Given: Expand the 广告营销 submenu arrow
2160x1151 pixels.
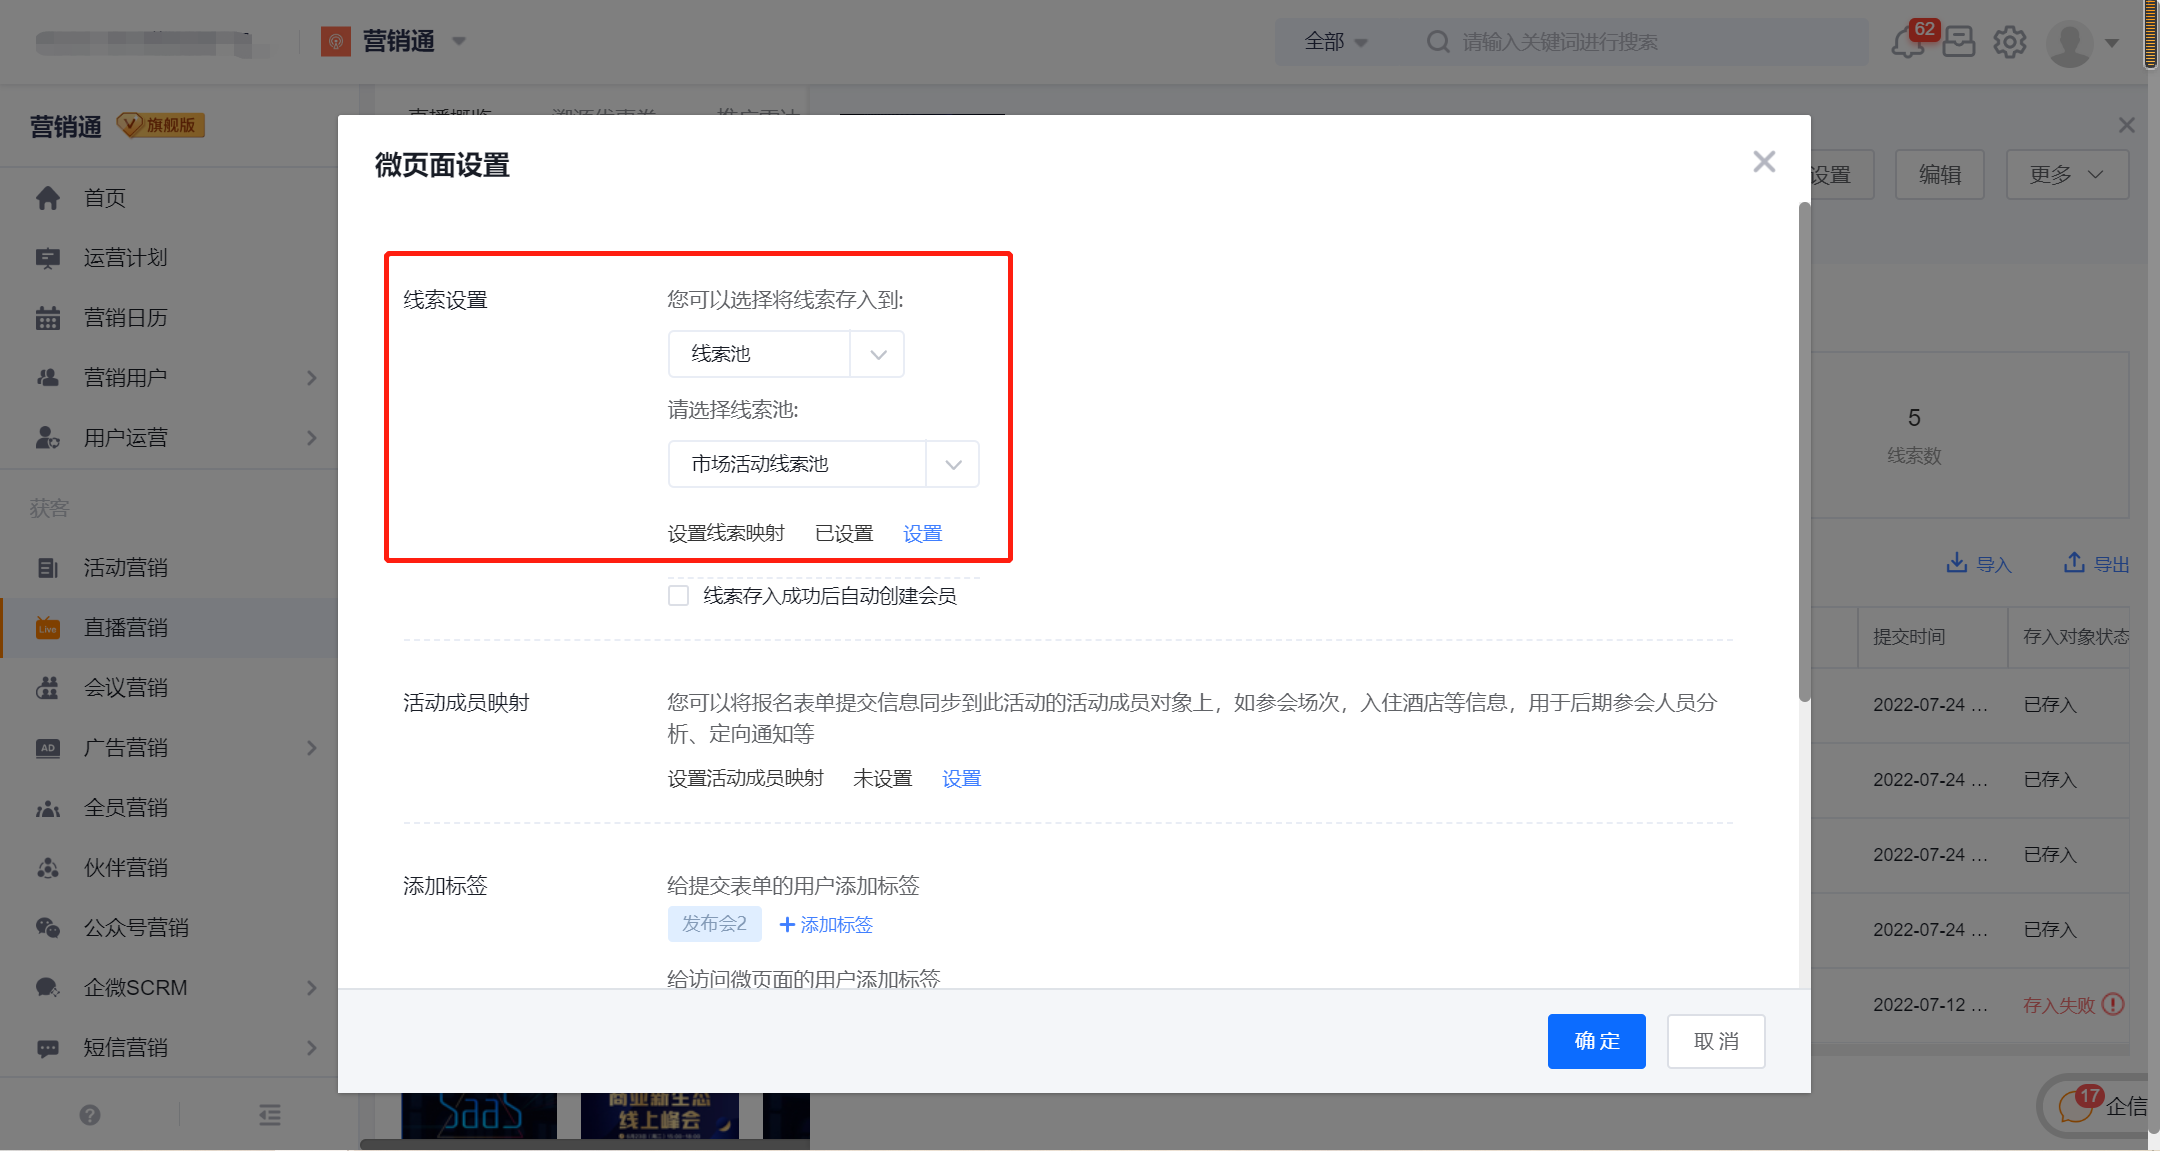Looking at the screenshot, I should (x=312, y=748).
